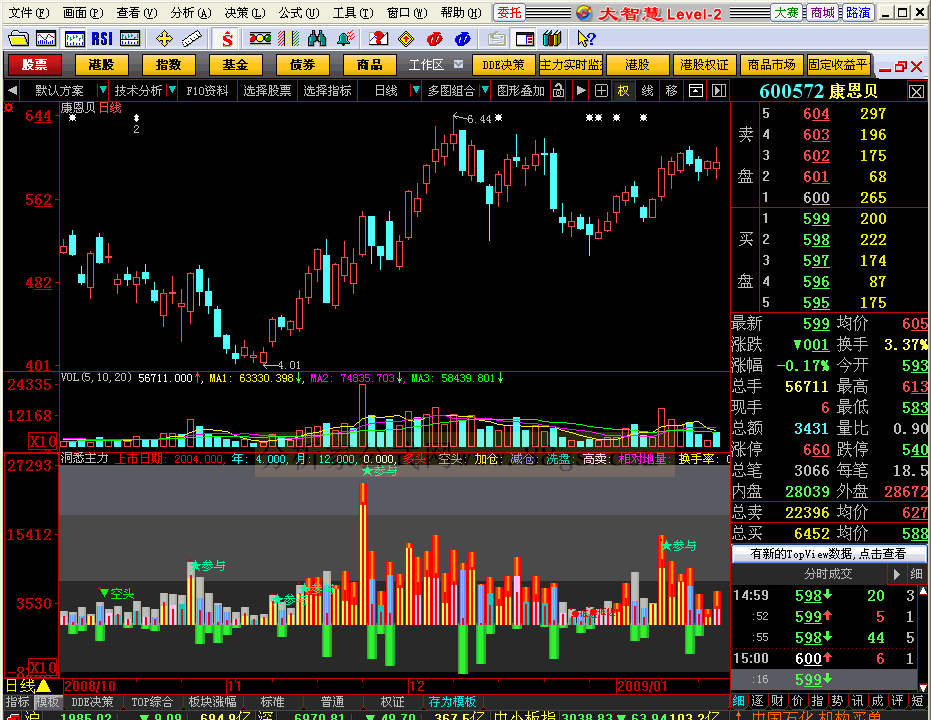The width and height of the screenshot is (931, 720).
Task: Click the blue circular phi icon
Action: (x=463, y=39)
